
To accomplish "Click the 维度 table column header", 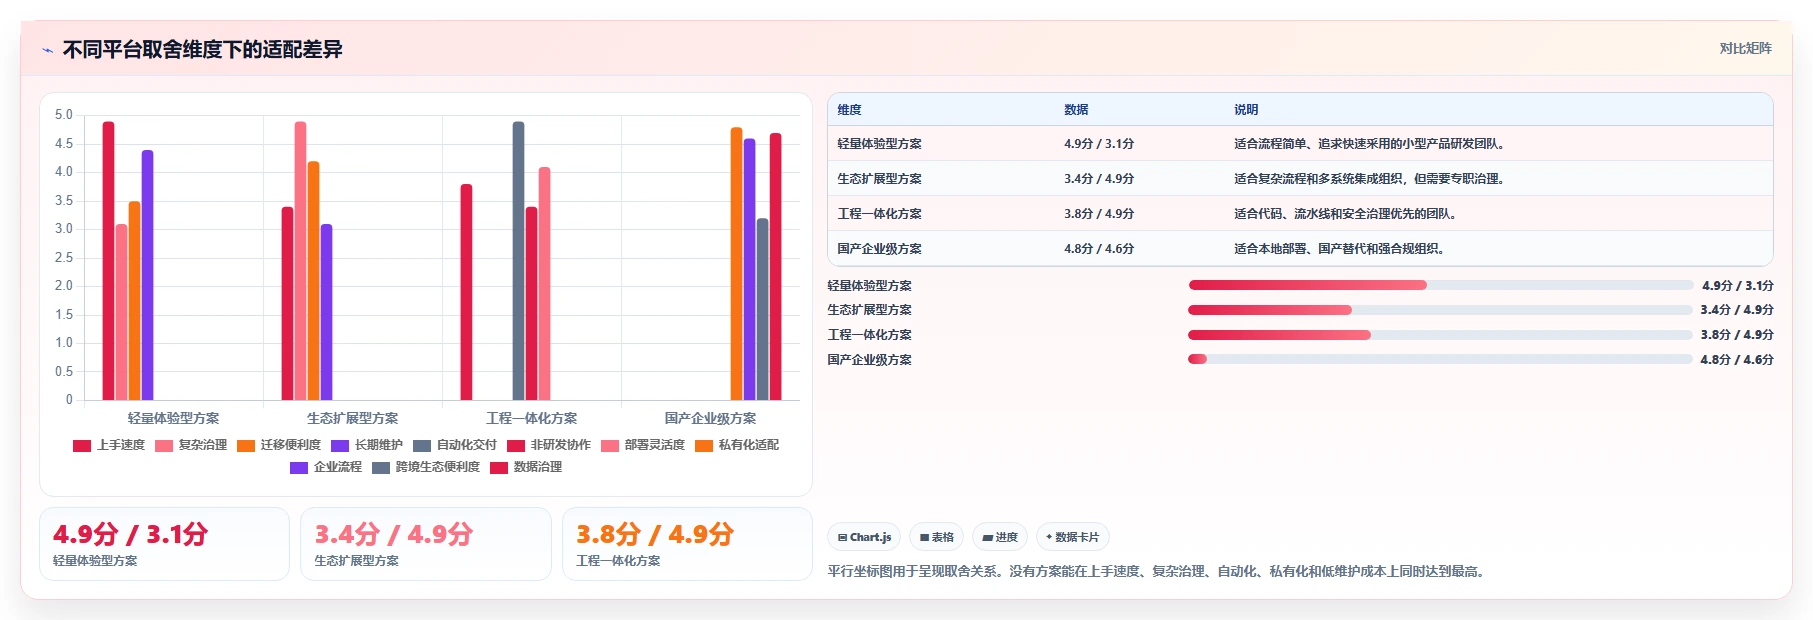I will (x=849, y=110).
